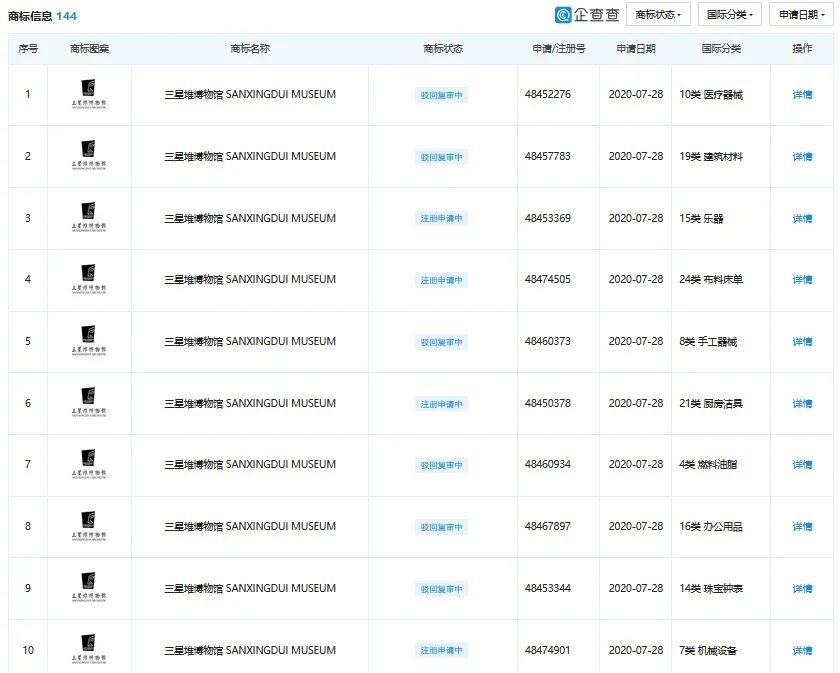Screen dimensions: 840x673
Task: Open trademark image for 19类 建筑材料 row
Action: [89, 156]
